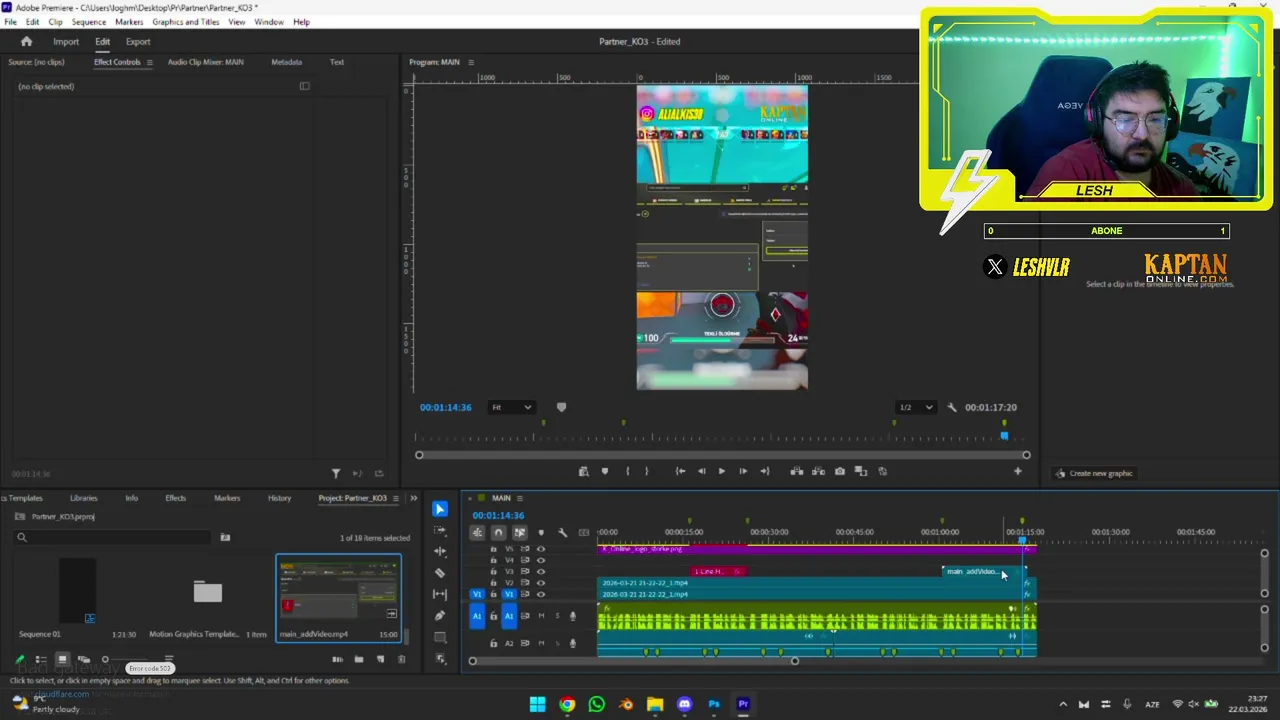Switch to Audio Clip Mixer: MAIN tab
Screen dimensions: 1280x720
tap(205, 62)
